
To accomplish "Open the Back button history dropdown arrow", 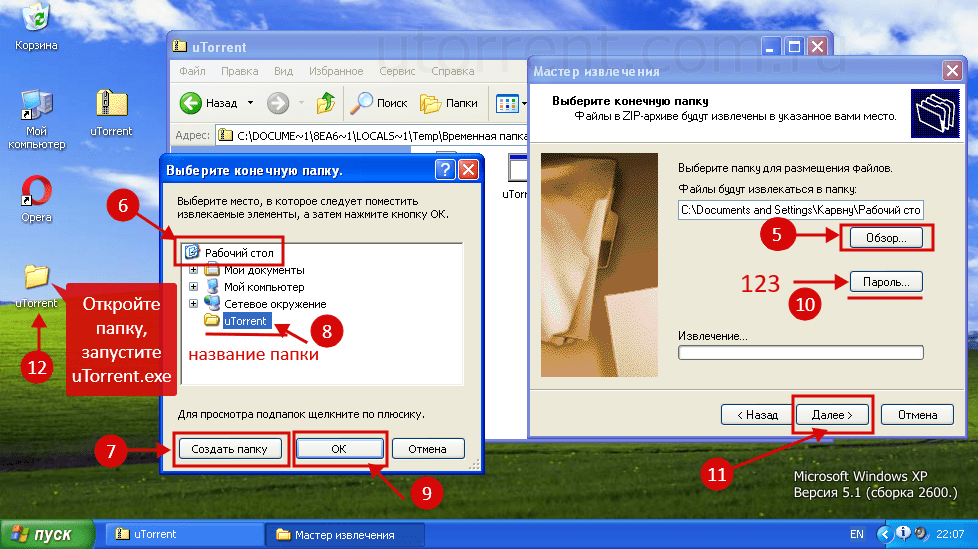I will (251, 103).
